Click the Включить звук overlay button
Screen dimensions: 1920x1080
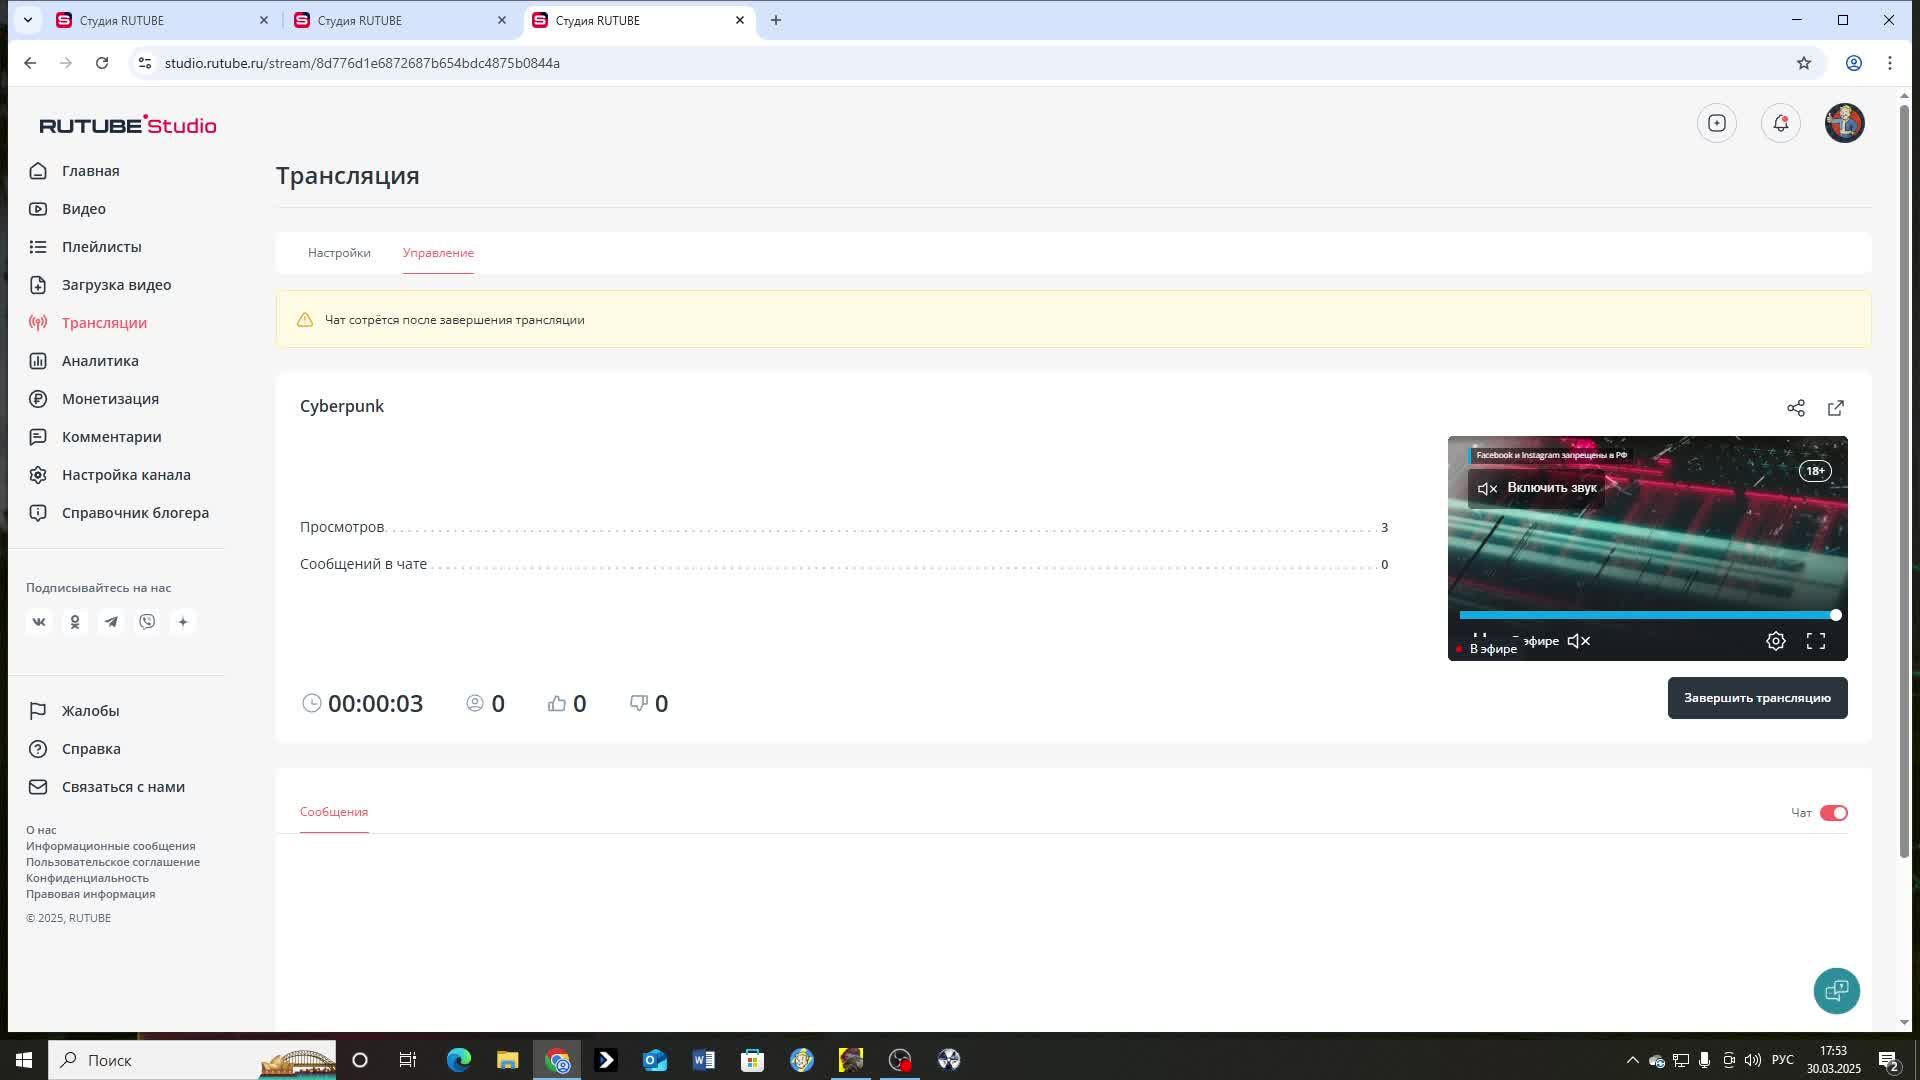pos(1537,488)
